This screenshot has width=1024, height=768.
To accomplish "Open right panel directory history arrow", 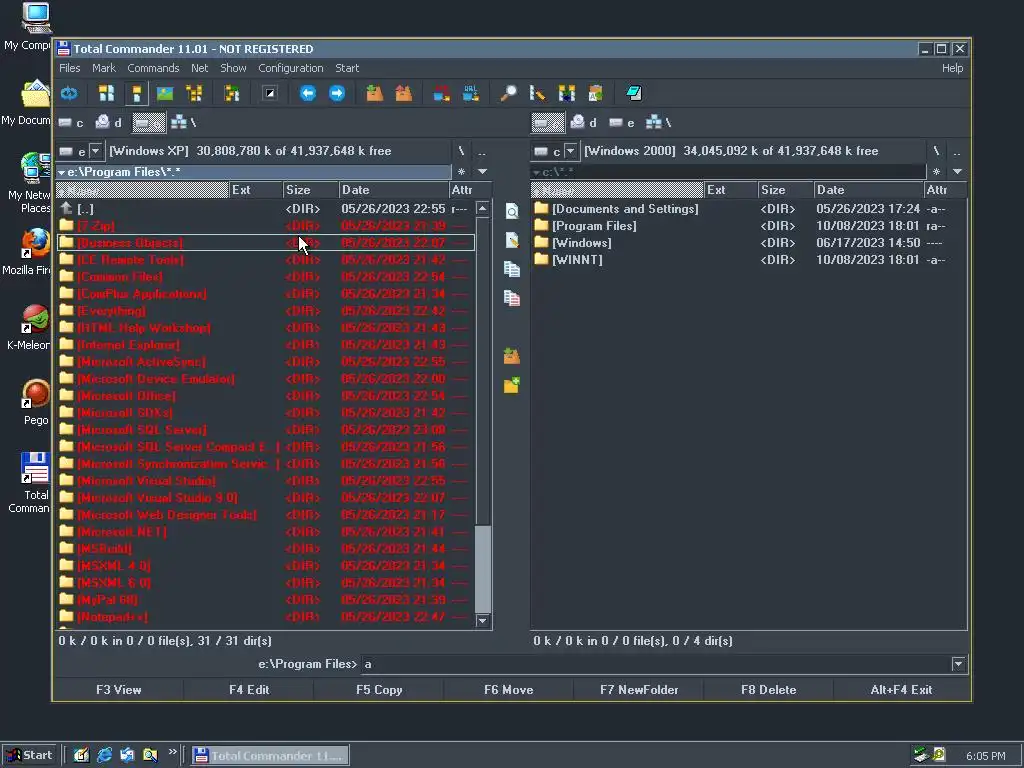I will (x=957, y=172).
